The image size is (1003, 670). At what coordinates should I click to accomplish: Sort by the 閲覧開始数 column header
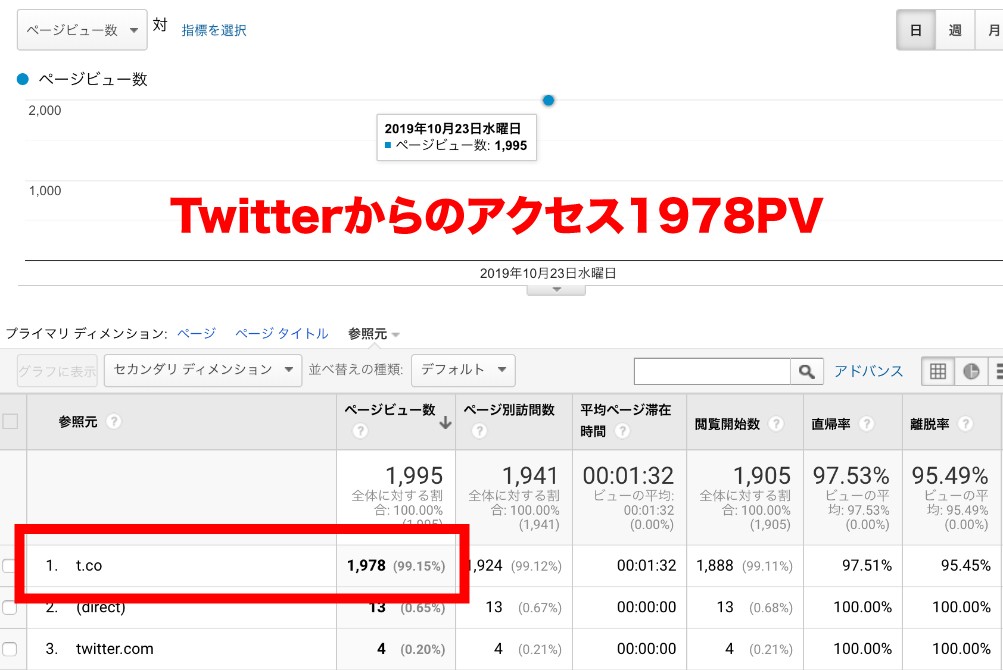click(727, 424)
